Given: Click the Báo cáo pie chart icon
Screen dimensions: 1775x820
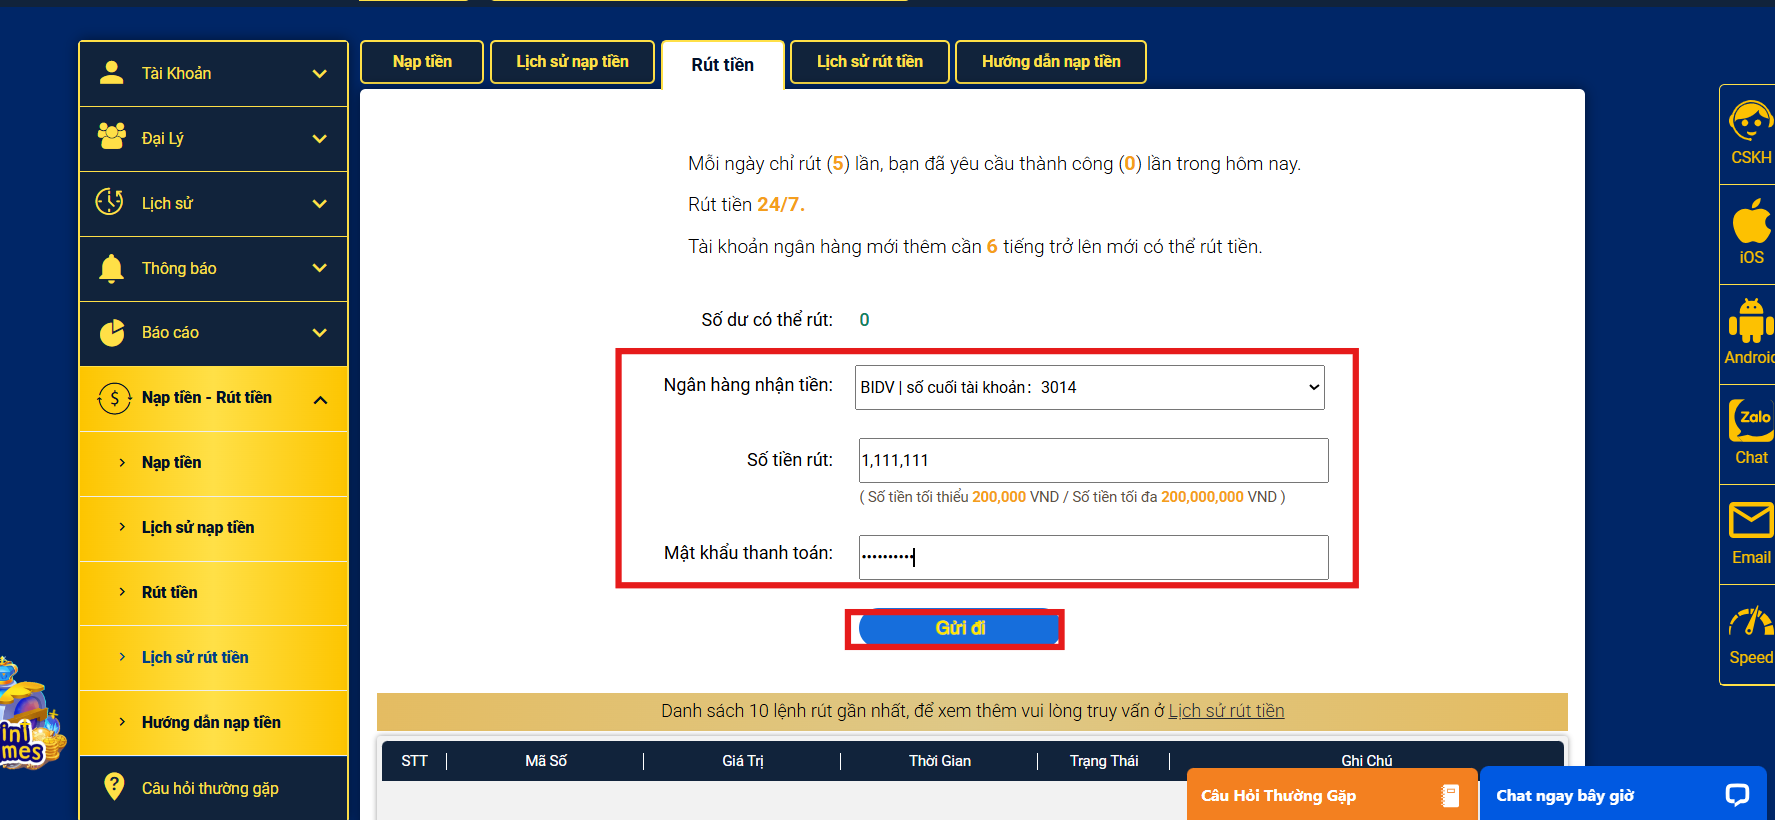Looking at the screenshot, I should (112, 332).
